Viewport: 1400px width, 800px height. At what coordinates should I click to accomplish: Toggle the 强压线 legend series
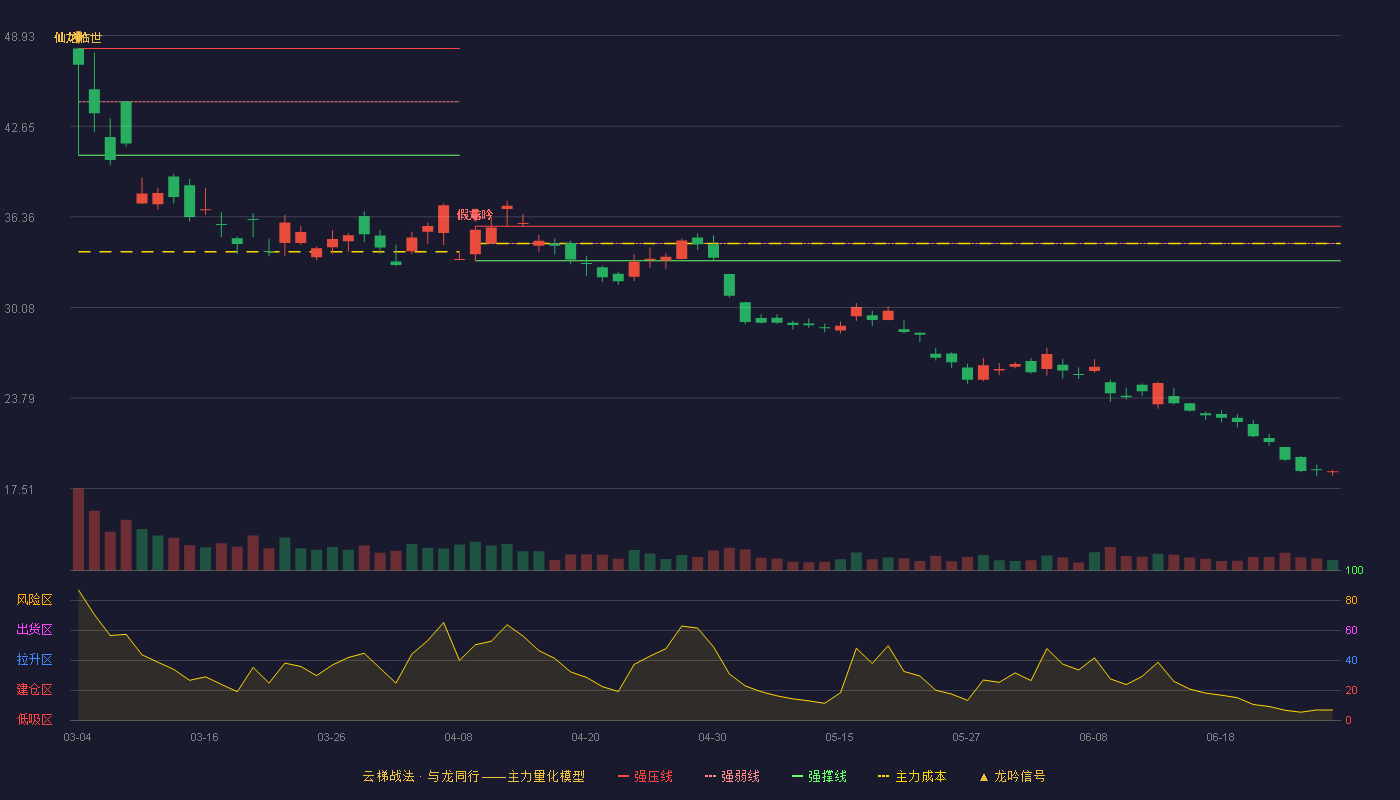(645, 776)
